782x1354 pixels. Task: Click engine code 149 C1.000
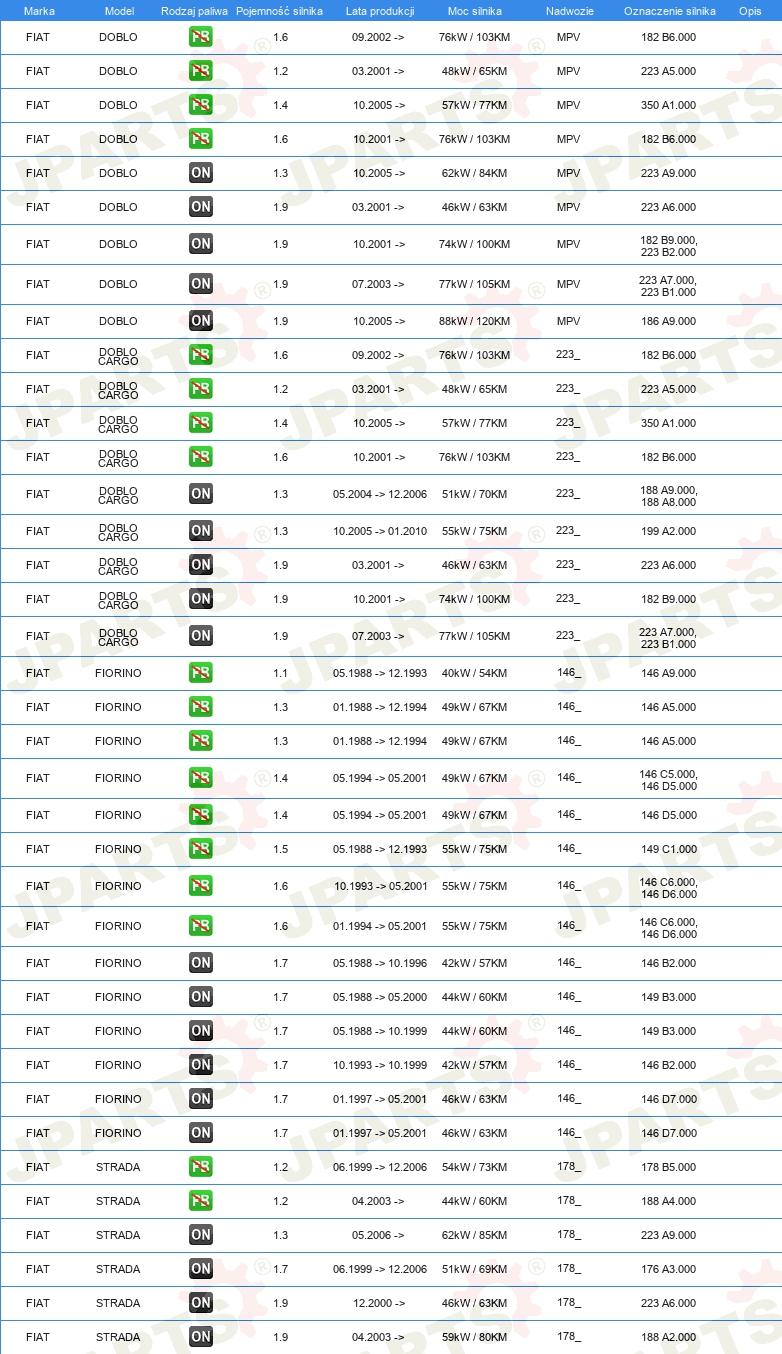pos(669,849)
